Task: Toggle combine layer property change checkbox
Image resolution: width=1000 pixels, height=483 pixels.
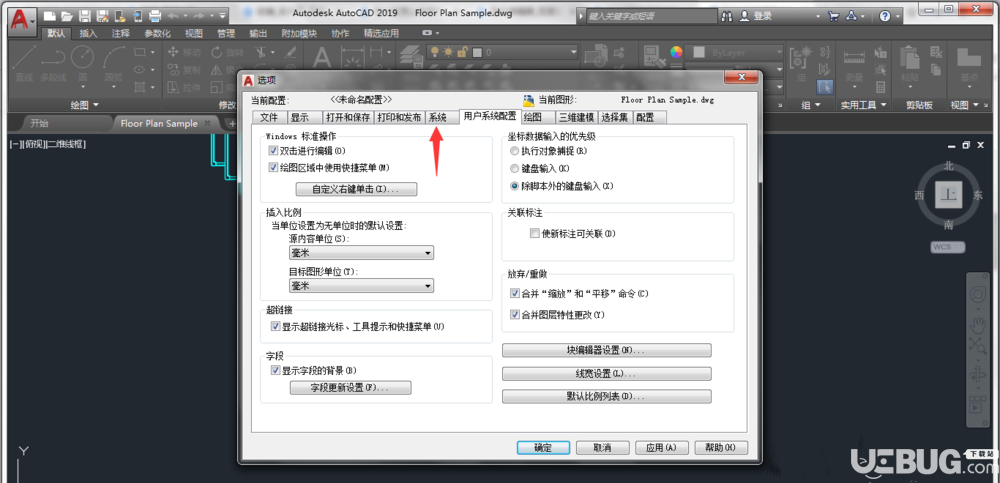Action: (515, 315)
